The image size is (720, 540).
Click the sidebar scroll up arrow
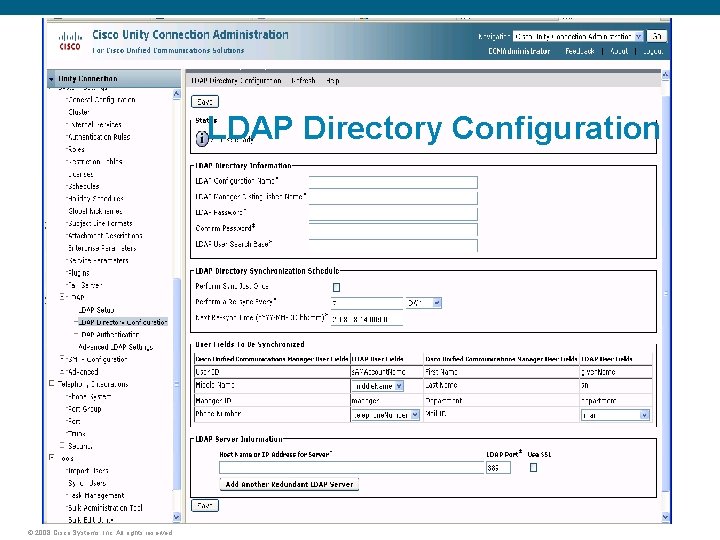[177, 94]
